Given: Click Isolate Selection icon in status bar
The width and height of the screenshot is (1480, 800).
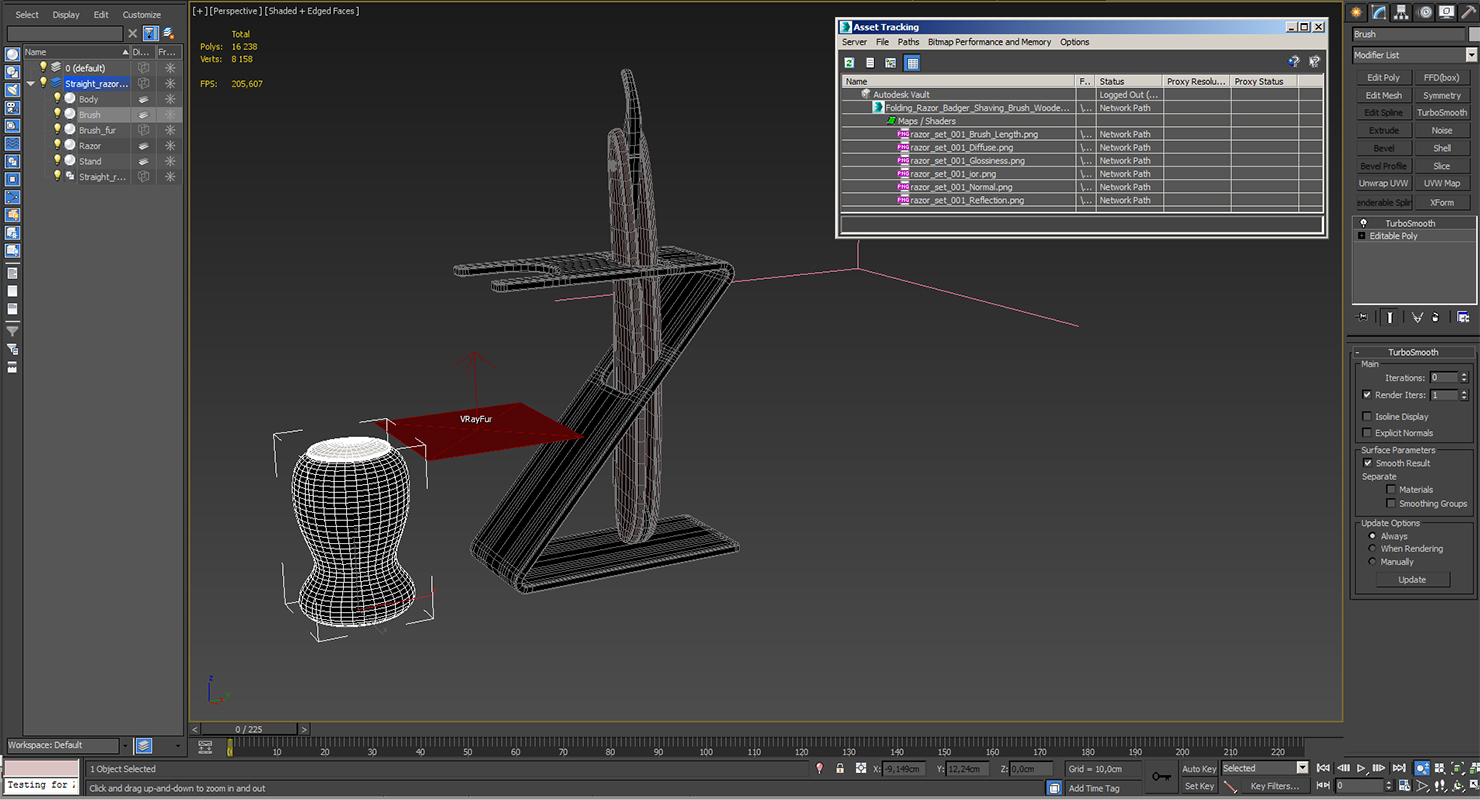Looking at the screenshot, I should [819, 768].
